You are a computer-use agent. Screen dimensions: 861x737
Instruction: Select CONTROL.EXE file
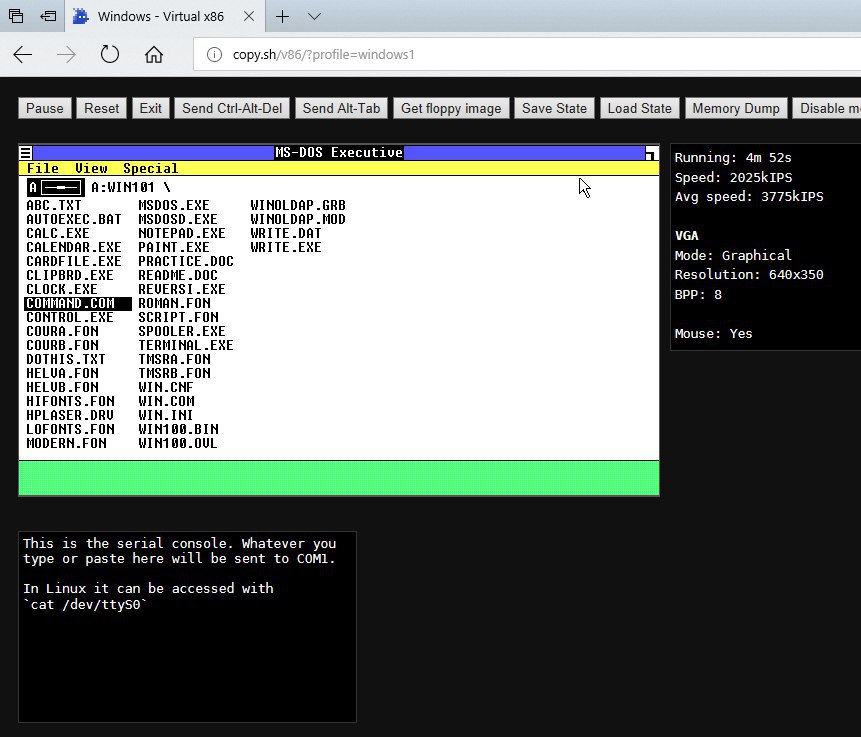[x=70, y=317]
